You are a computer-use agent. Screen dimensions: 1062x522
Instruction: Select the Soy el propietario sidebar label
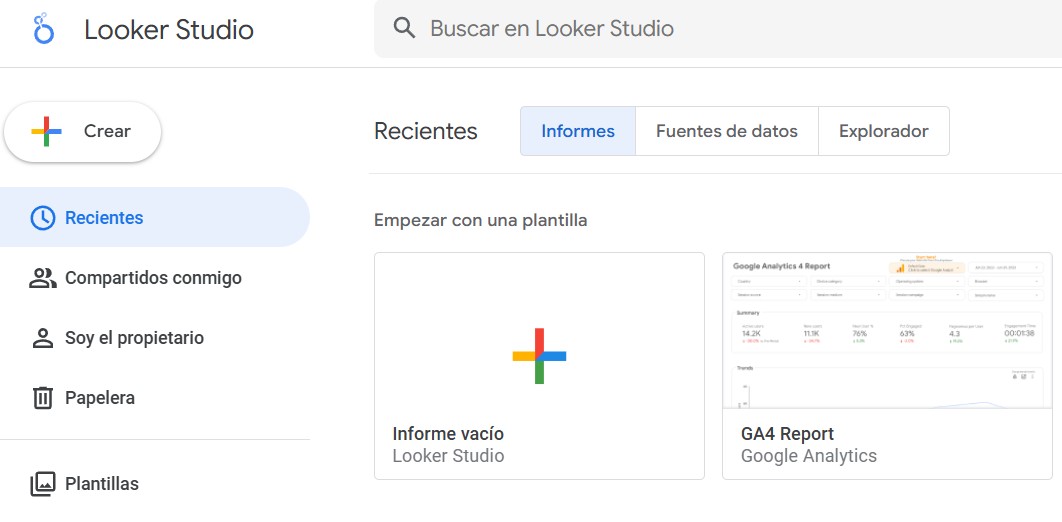tap(134, 338)
